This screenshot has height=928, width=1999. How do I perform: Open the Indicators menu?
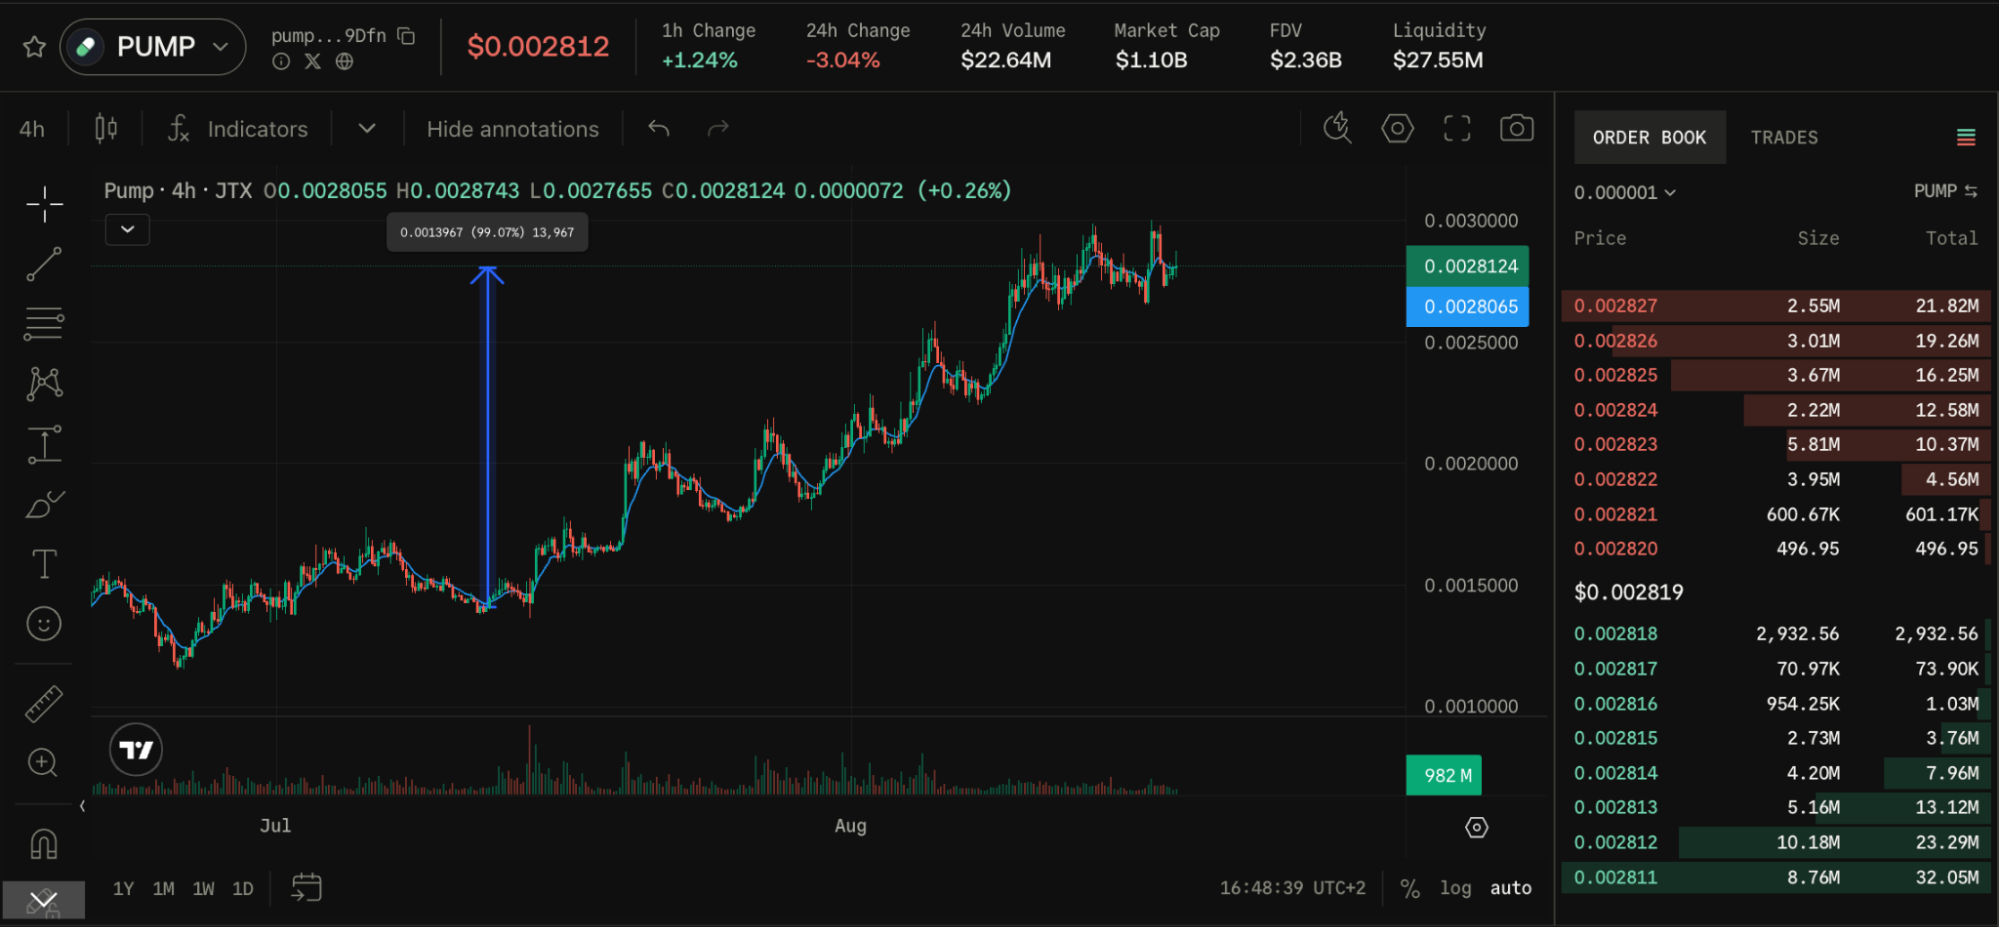click(238, 129)
